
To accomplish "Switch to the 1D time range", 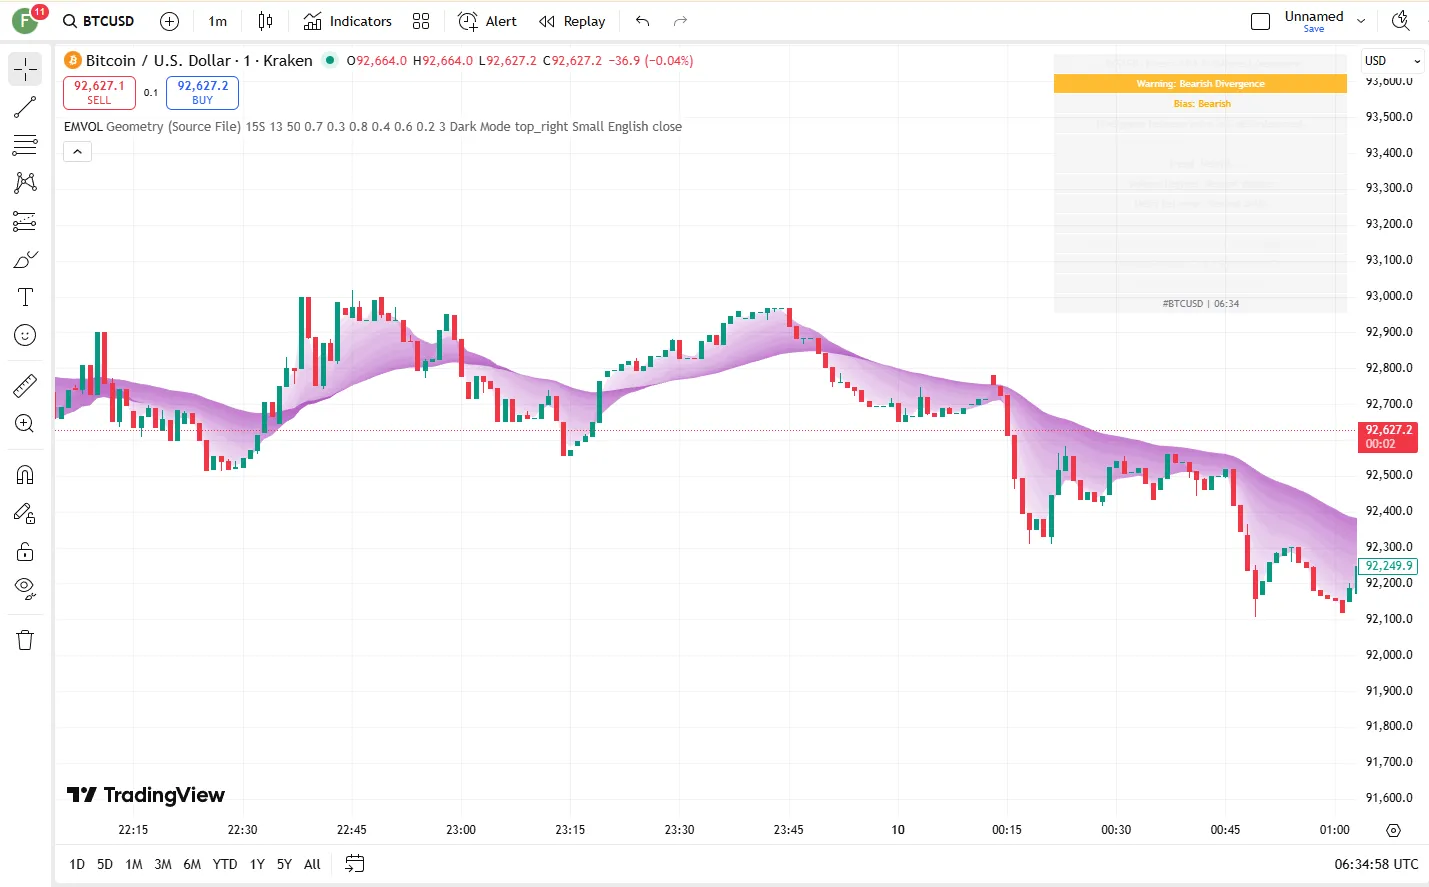I will tap(77, 864).
